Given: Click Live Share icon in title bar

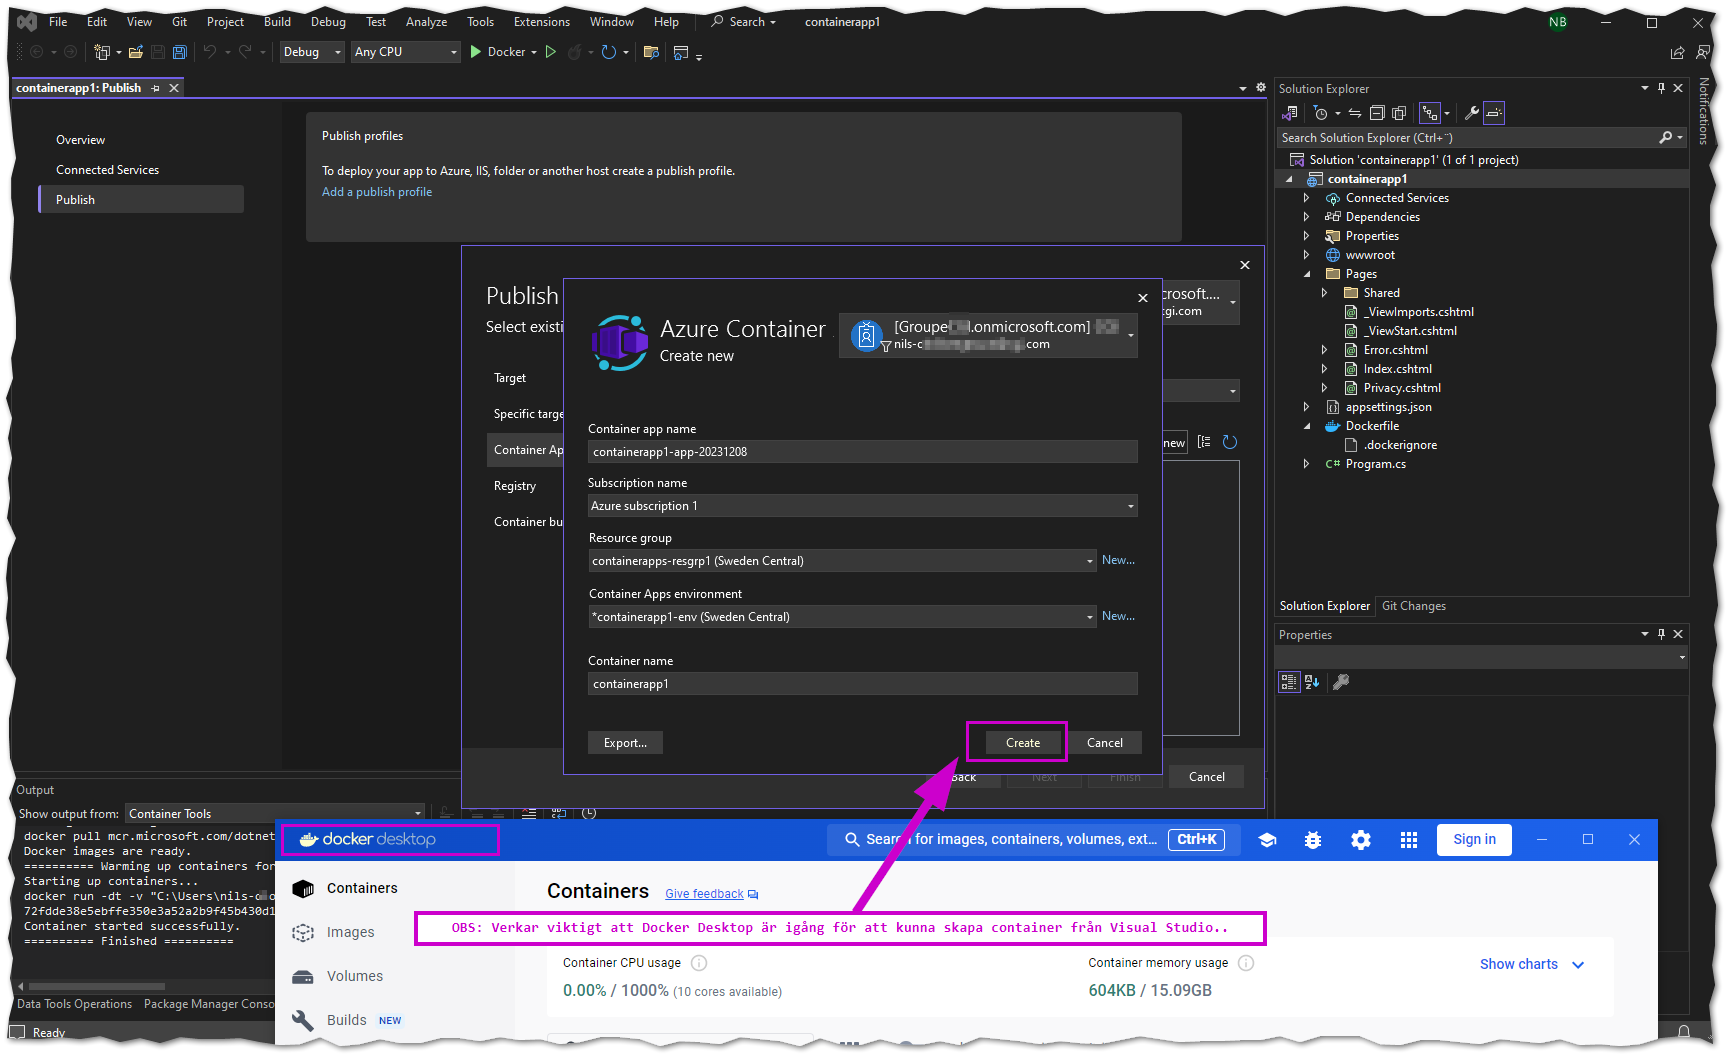Looking at the screenshot, I should click(x=1678, y=52).
